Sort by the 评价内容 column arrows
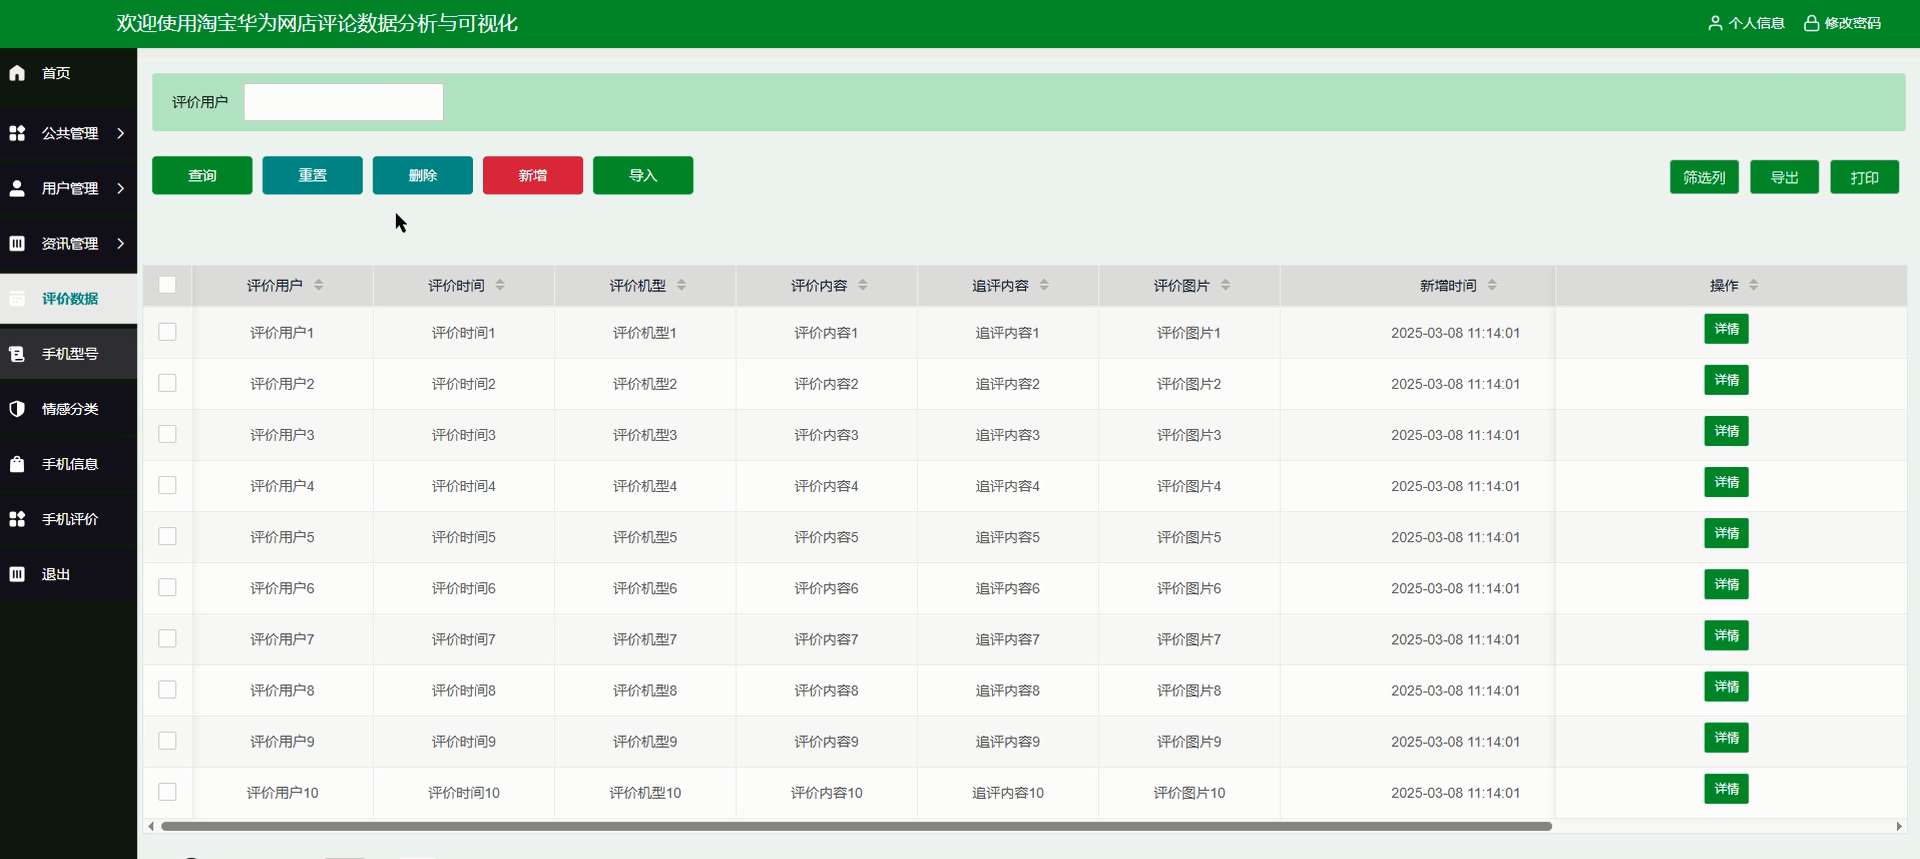 coord(863,285)
